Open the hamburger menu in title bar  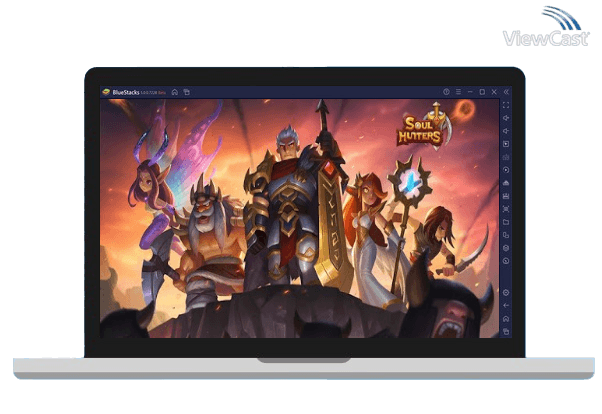(458, 92)
